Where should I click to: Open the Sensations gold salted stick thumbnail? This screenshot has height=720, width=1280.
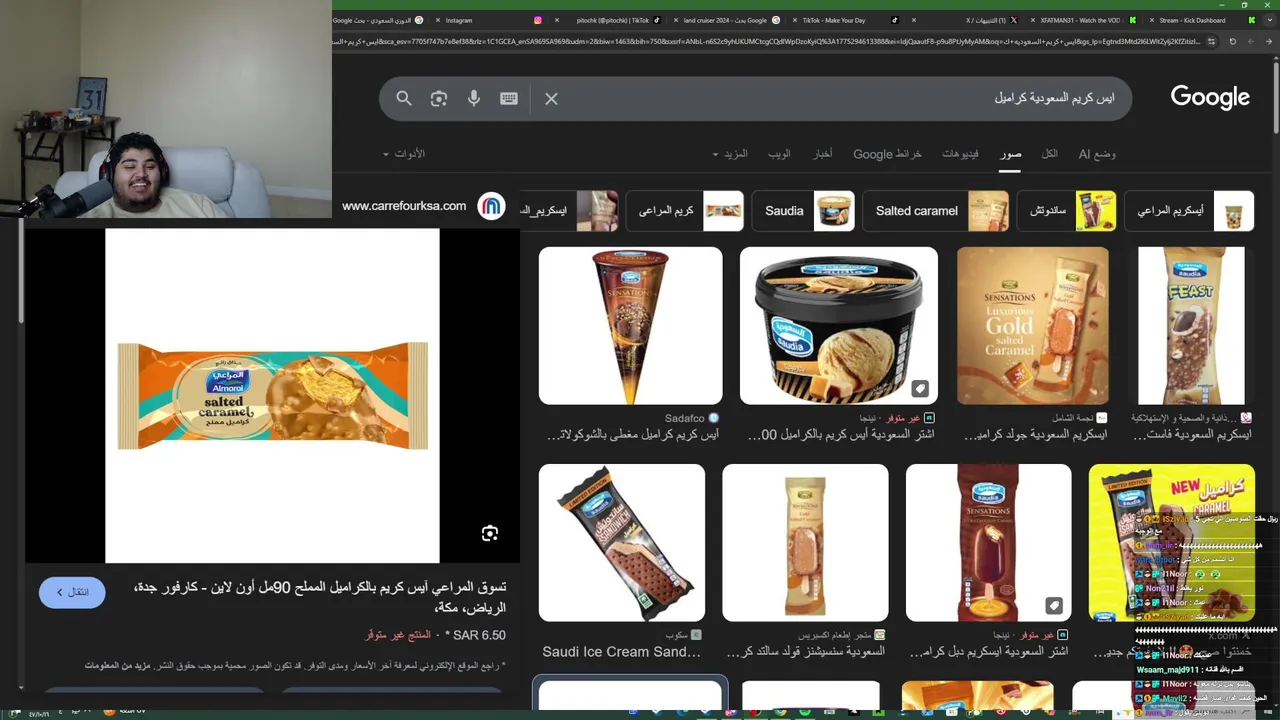point(805,543)
